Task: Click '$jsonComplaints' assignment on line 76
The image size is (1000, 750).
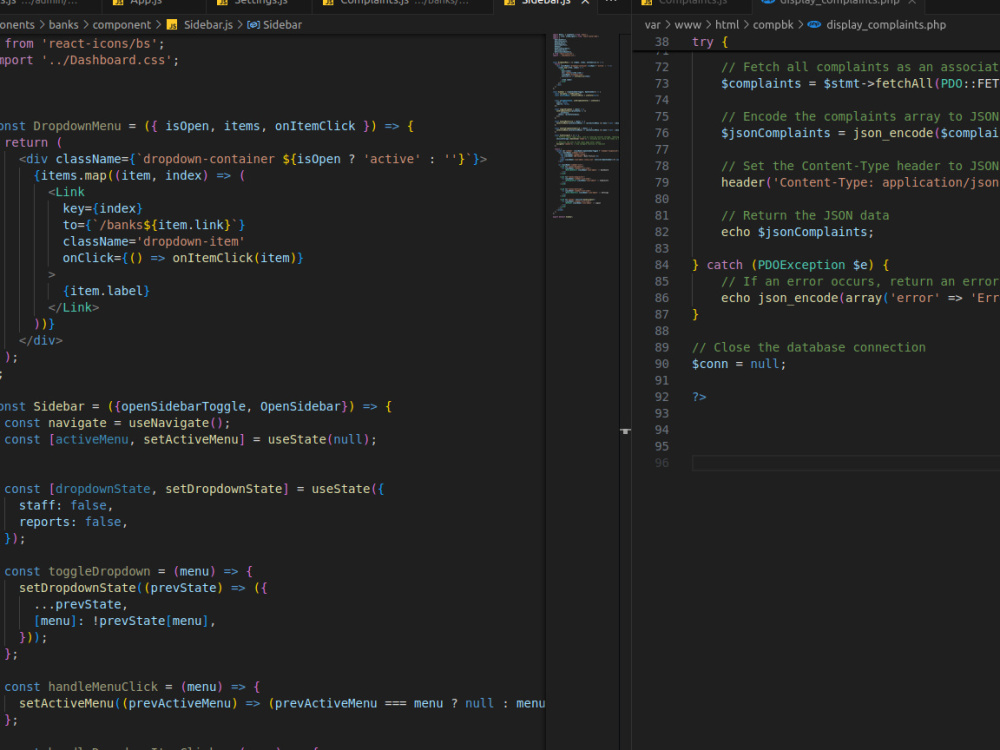Action: click(x=776, y=133)
